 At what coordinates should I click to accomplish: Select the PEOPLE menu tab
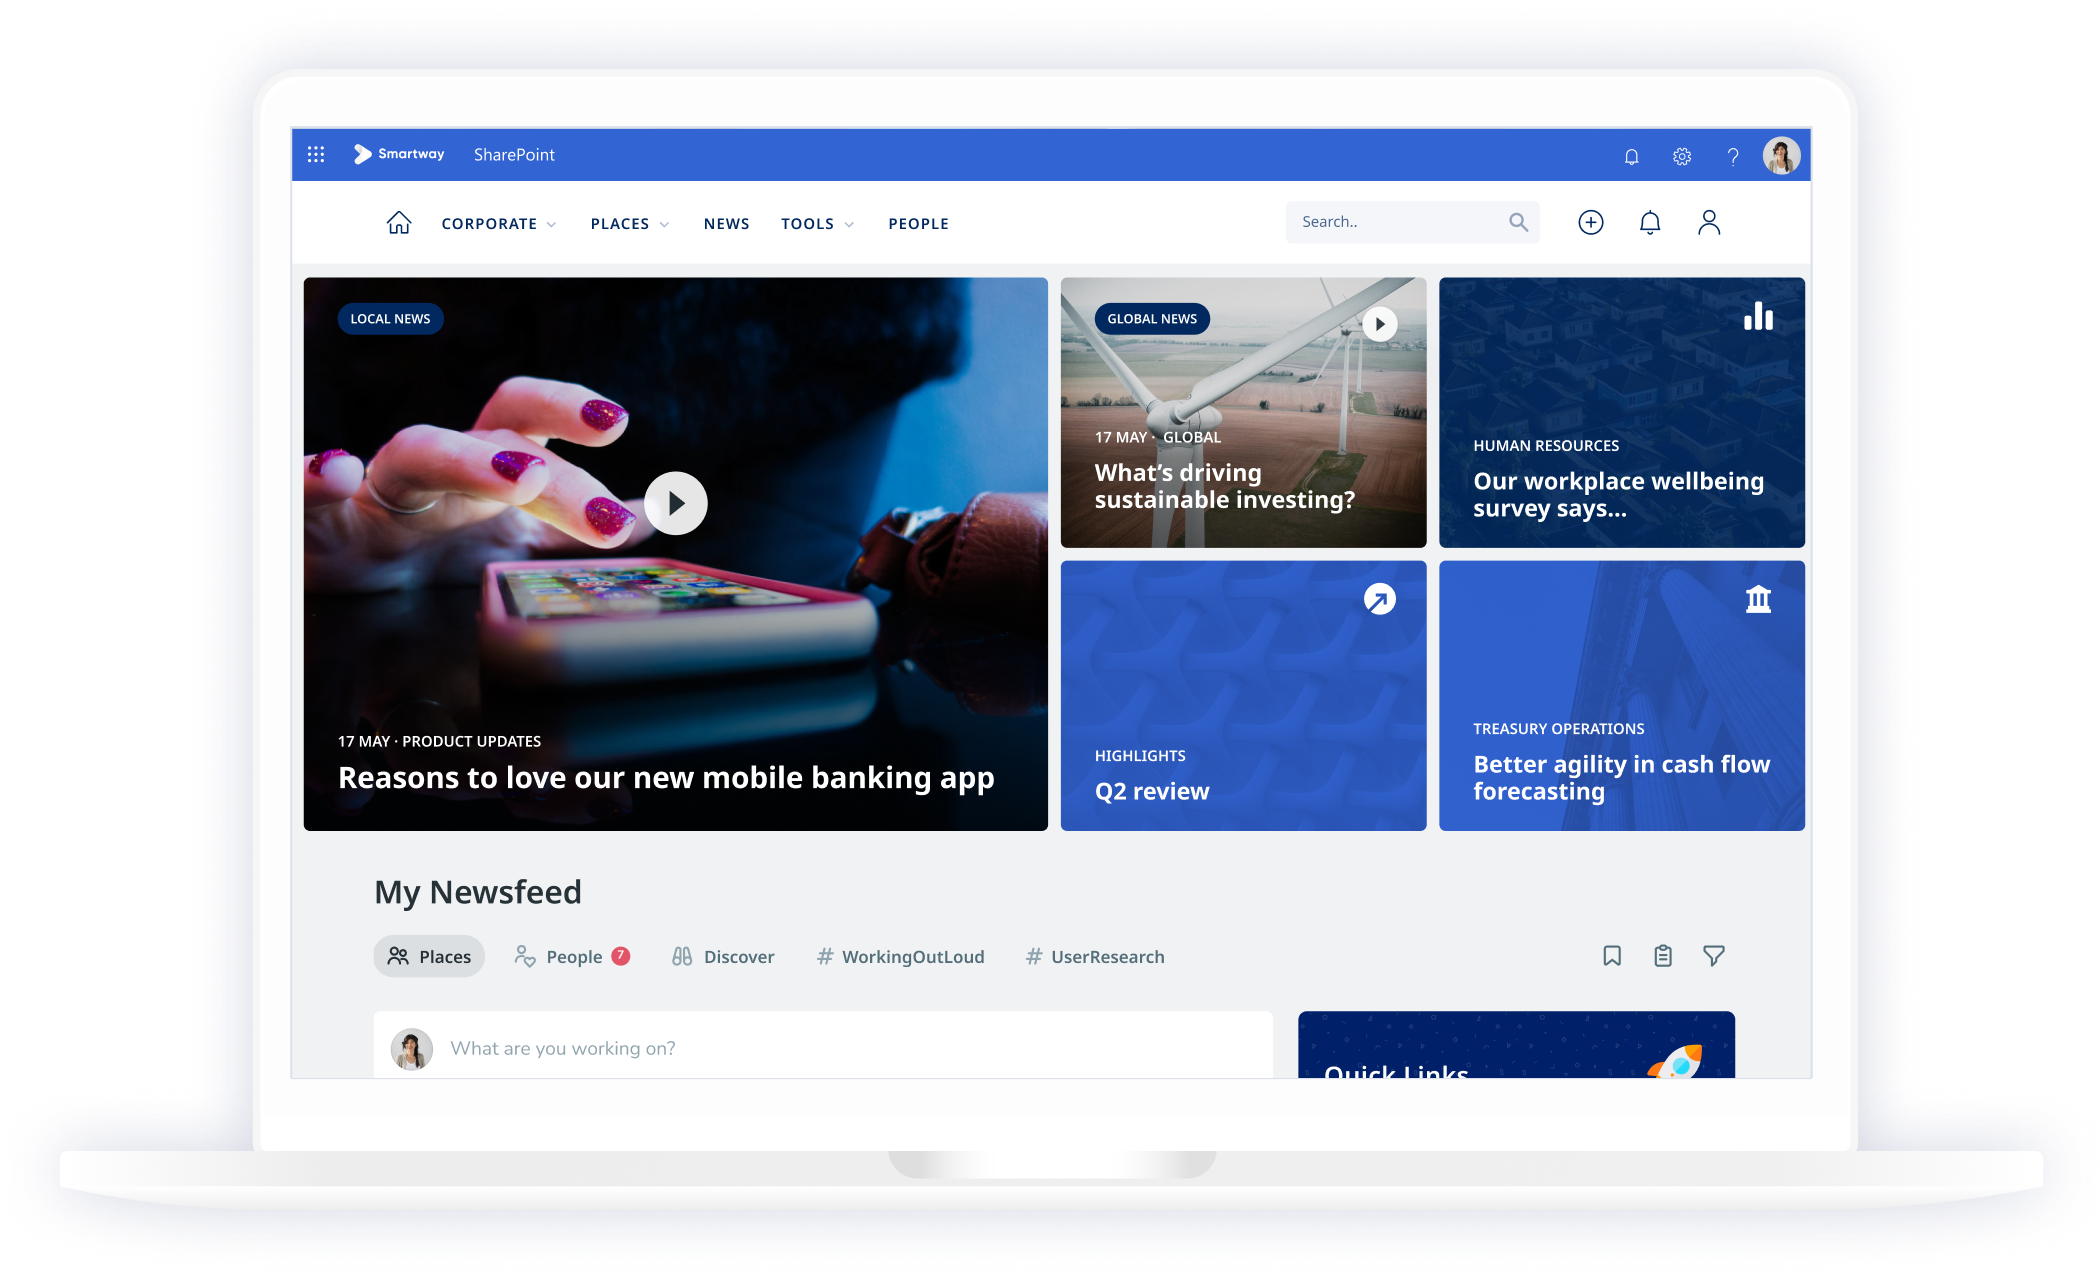(x=918, y=223)
